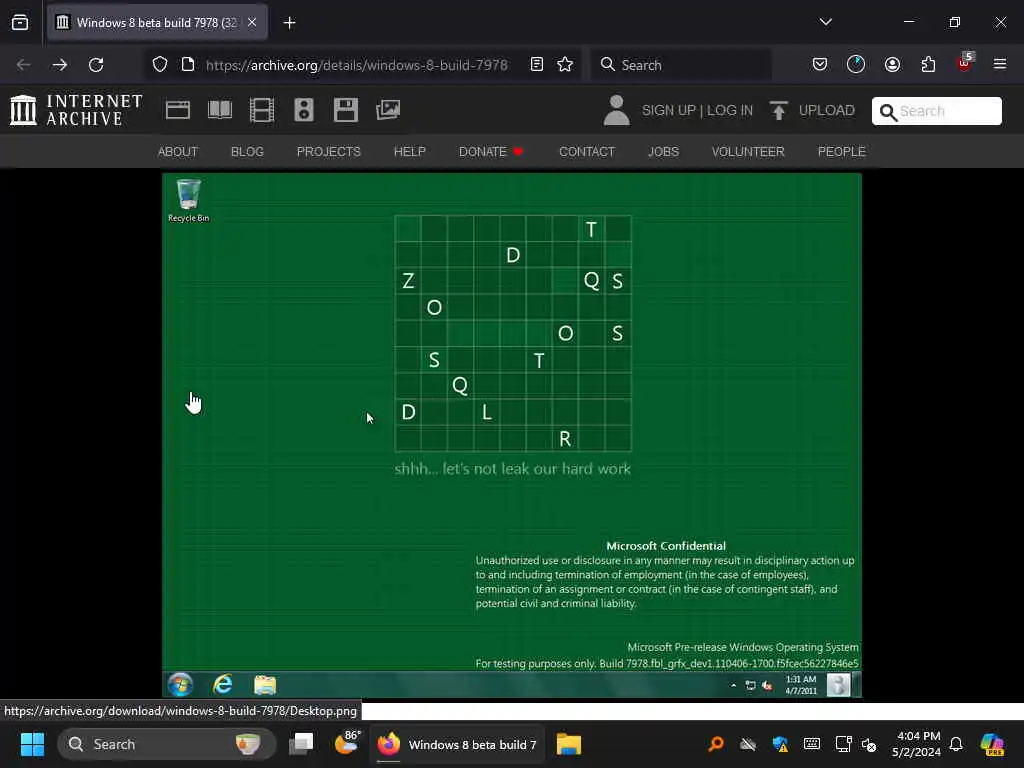The height and width of the screenshot is (768, 1024).
Task: Open taskbar clock showing 4:04 PM
Action: (916, 744)
